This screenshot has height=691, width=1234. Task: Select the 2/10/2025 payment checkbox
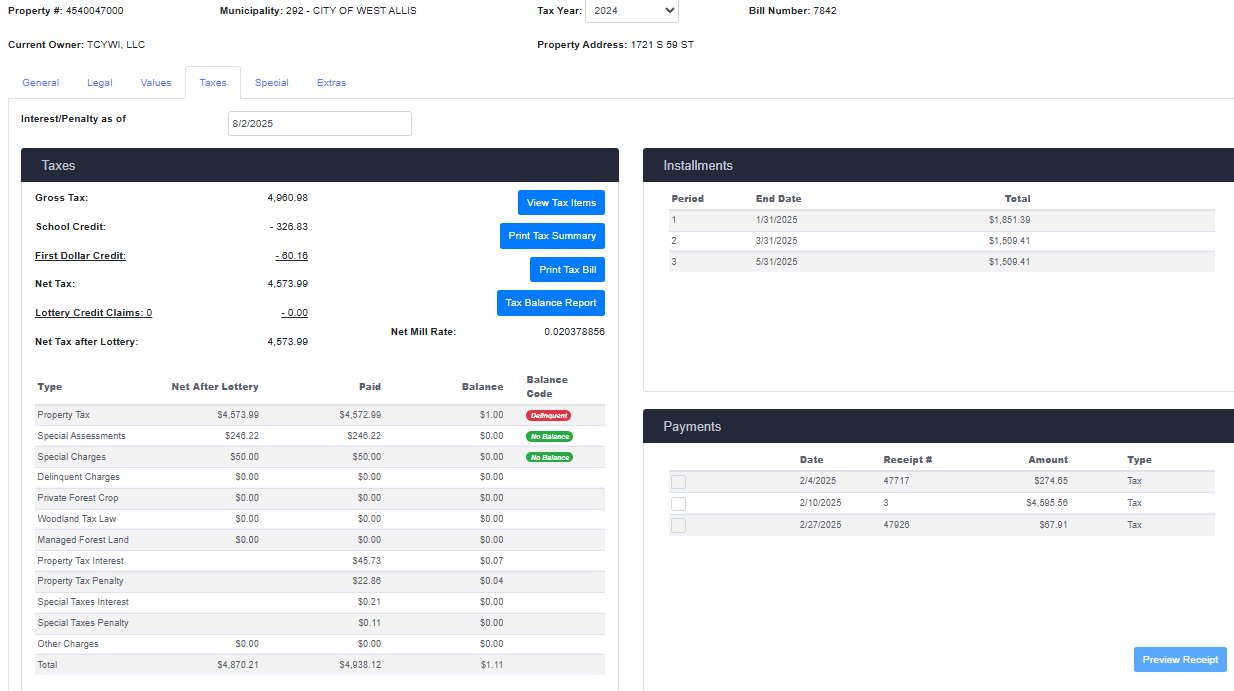(x=679, y=504)
